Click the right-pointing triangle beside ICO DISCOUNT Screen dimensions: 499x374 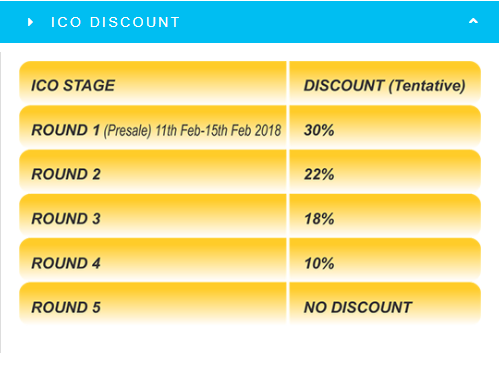pyautogui.click(x=30, y=22)
